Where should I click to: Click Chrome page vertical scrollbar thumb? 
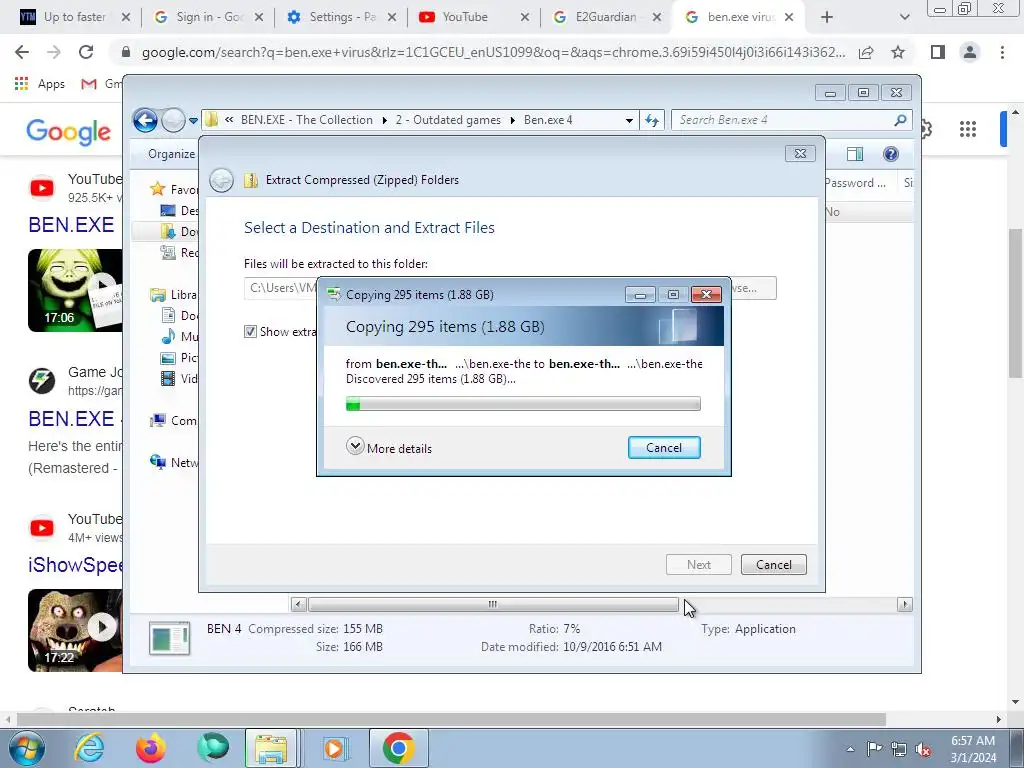(1015, 303)
